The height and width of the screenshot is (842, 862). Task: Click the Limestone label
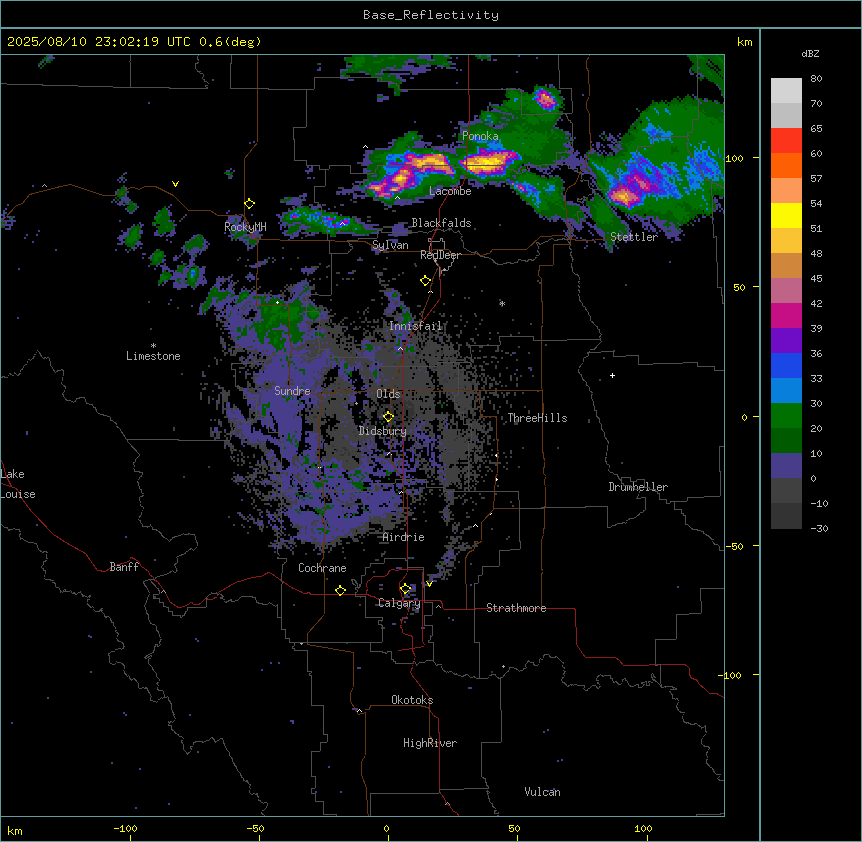[x=153, y=356]
